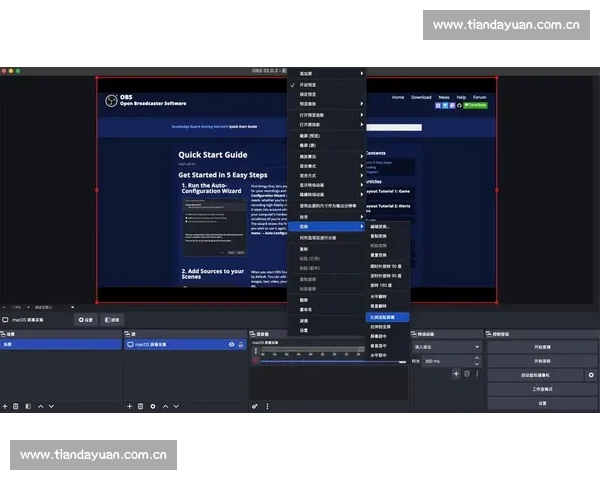Toggle the lock on macOS 屏幕采集 source
The width and height of the screenshot is (600, 480).
241,344
